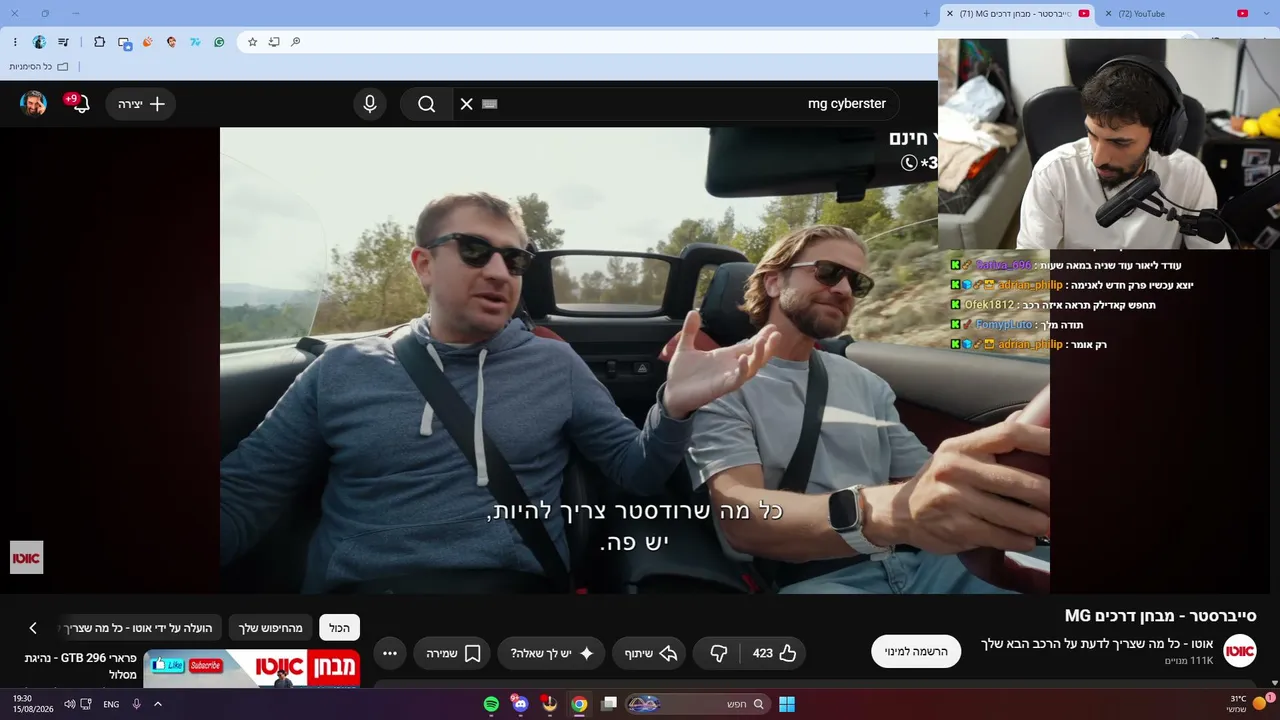The image size is (1280, 720).
Task: Open the 31°C weather widget
Action: coord(1246,704)
